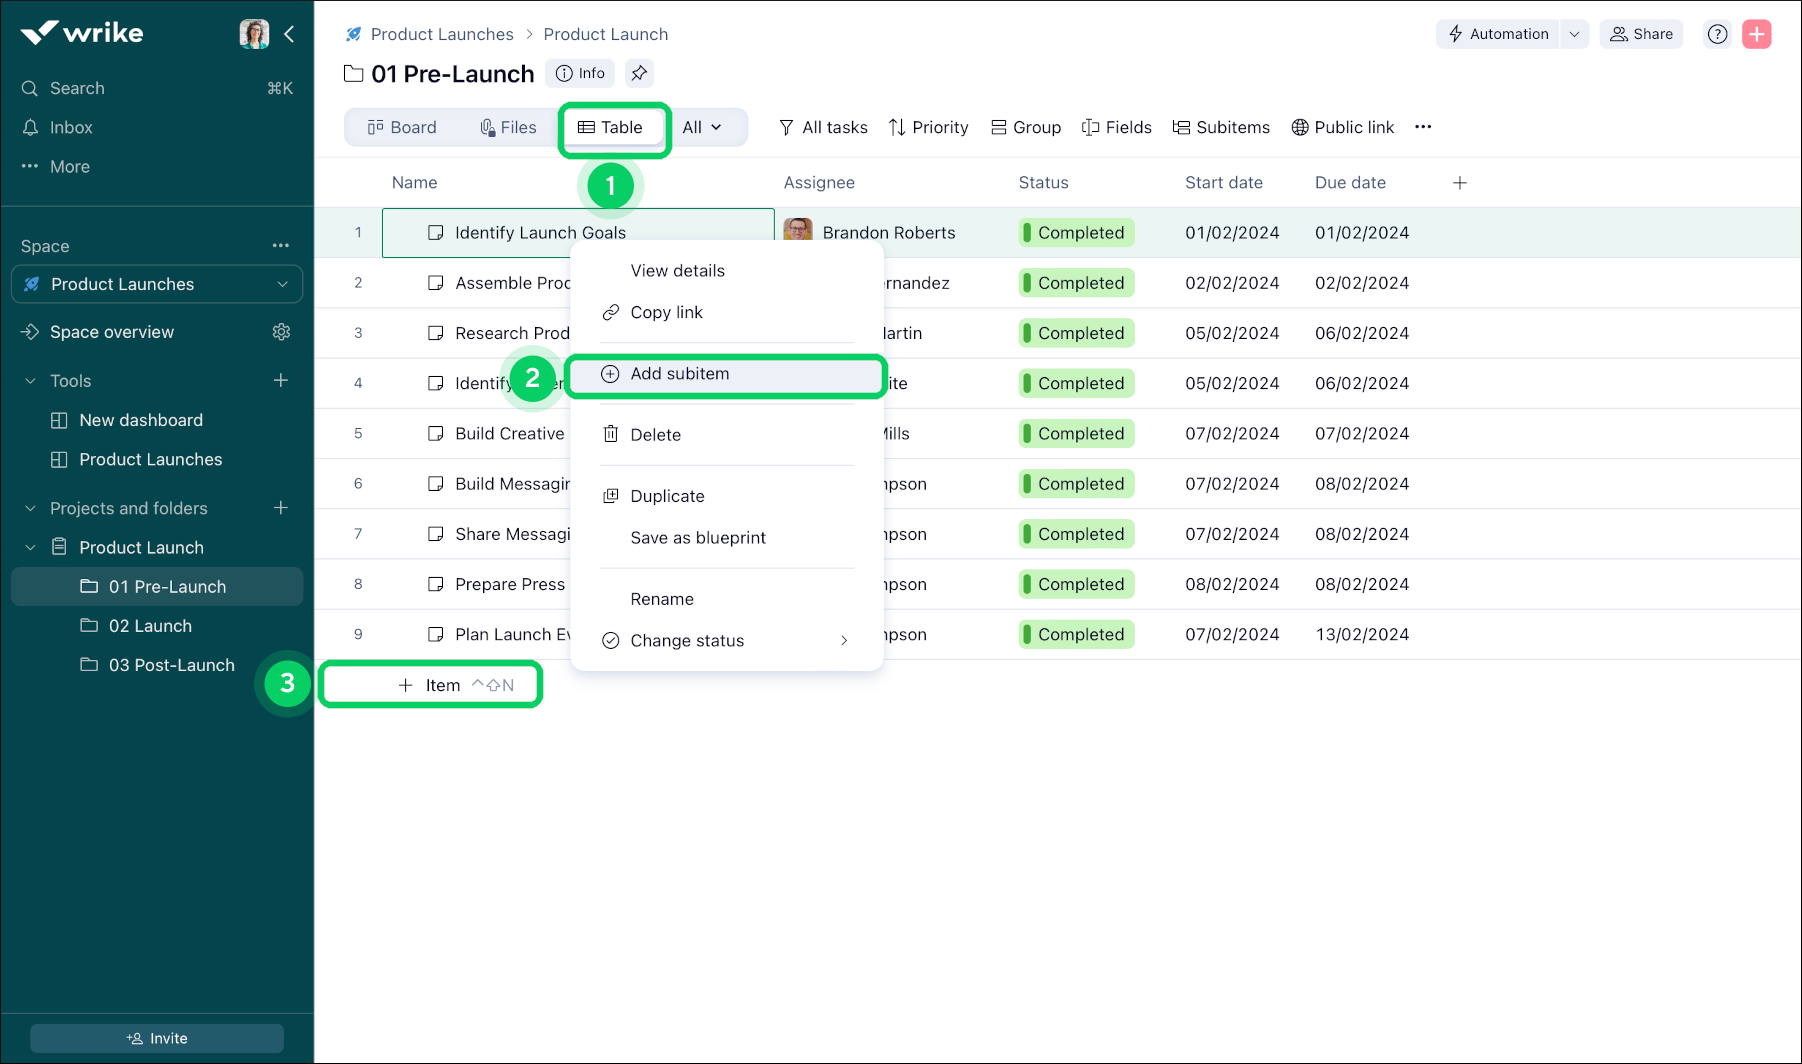Image resolution: width=1802 pixels, height=1064 pixels.
Task: Click Brandon Roberts' avatar thumbnail
Action: [797, 232]
